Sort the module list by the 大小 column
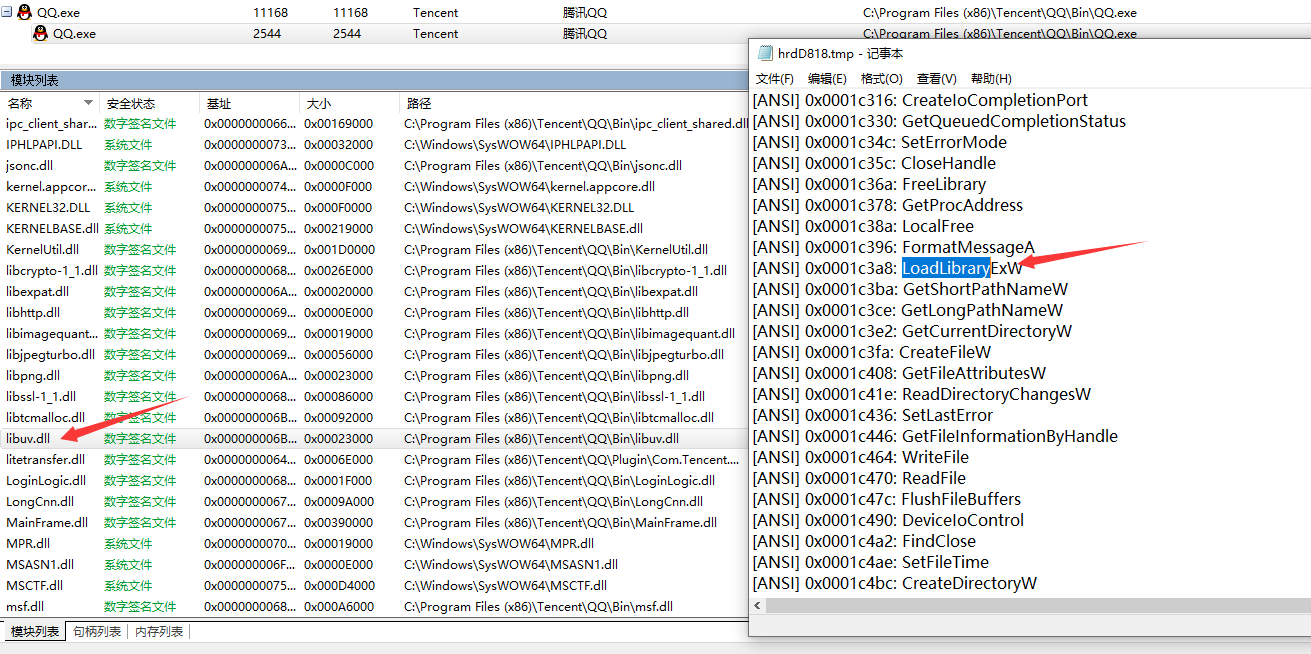 click(349, 103)
